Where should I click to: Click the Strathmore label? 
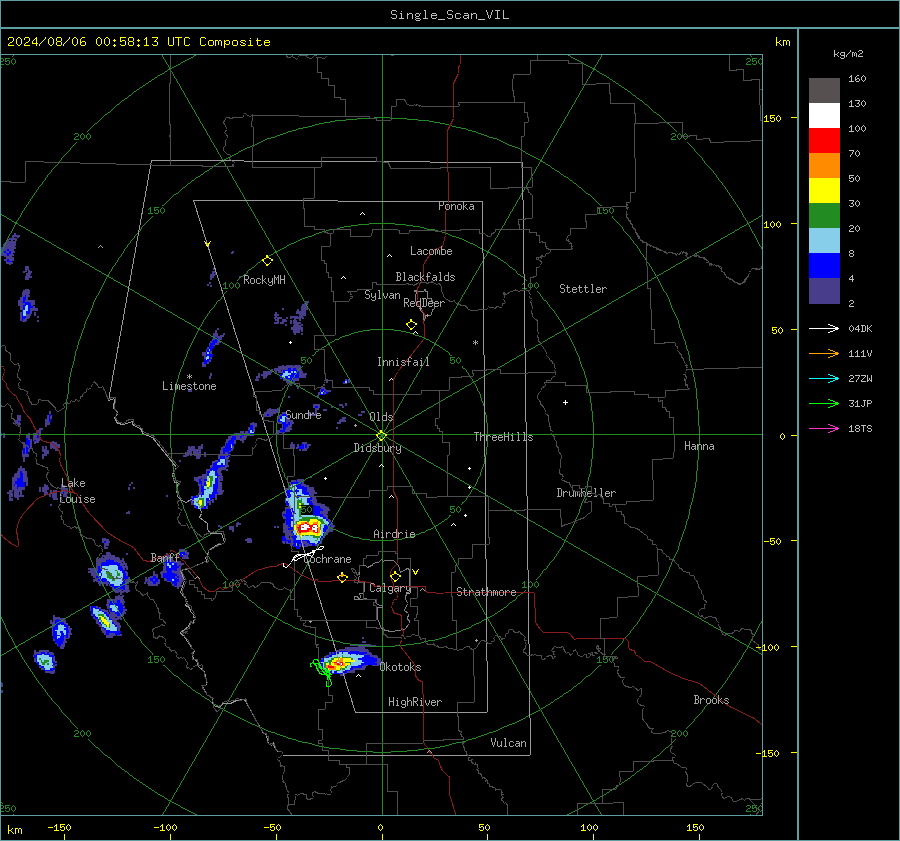pyautogui.click(x=486, y=592)
